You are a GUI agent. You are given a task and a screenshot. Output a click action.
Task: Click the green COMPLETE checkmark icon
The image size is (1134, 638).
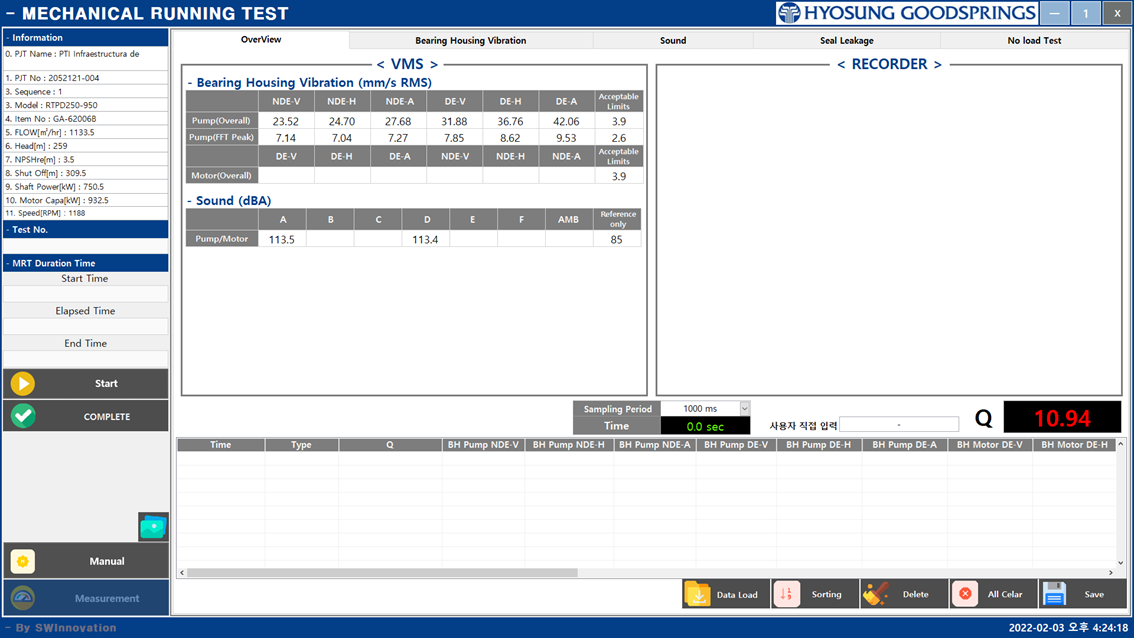click(x=23, y=416)
